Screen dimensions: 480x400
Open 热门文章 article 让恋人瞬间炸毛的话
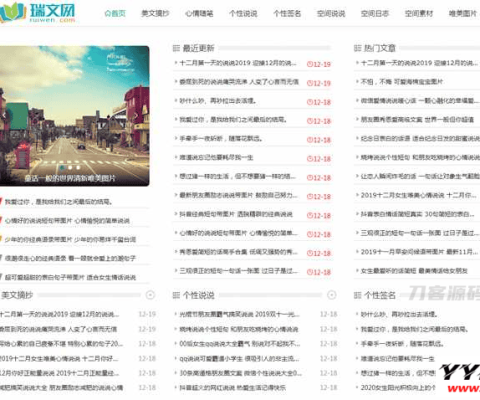420,176
